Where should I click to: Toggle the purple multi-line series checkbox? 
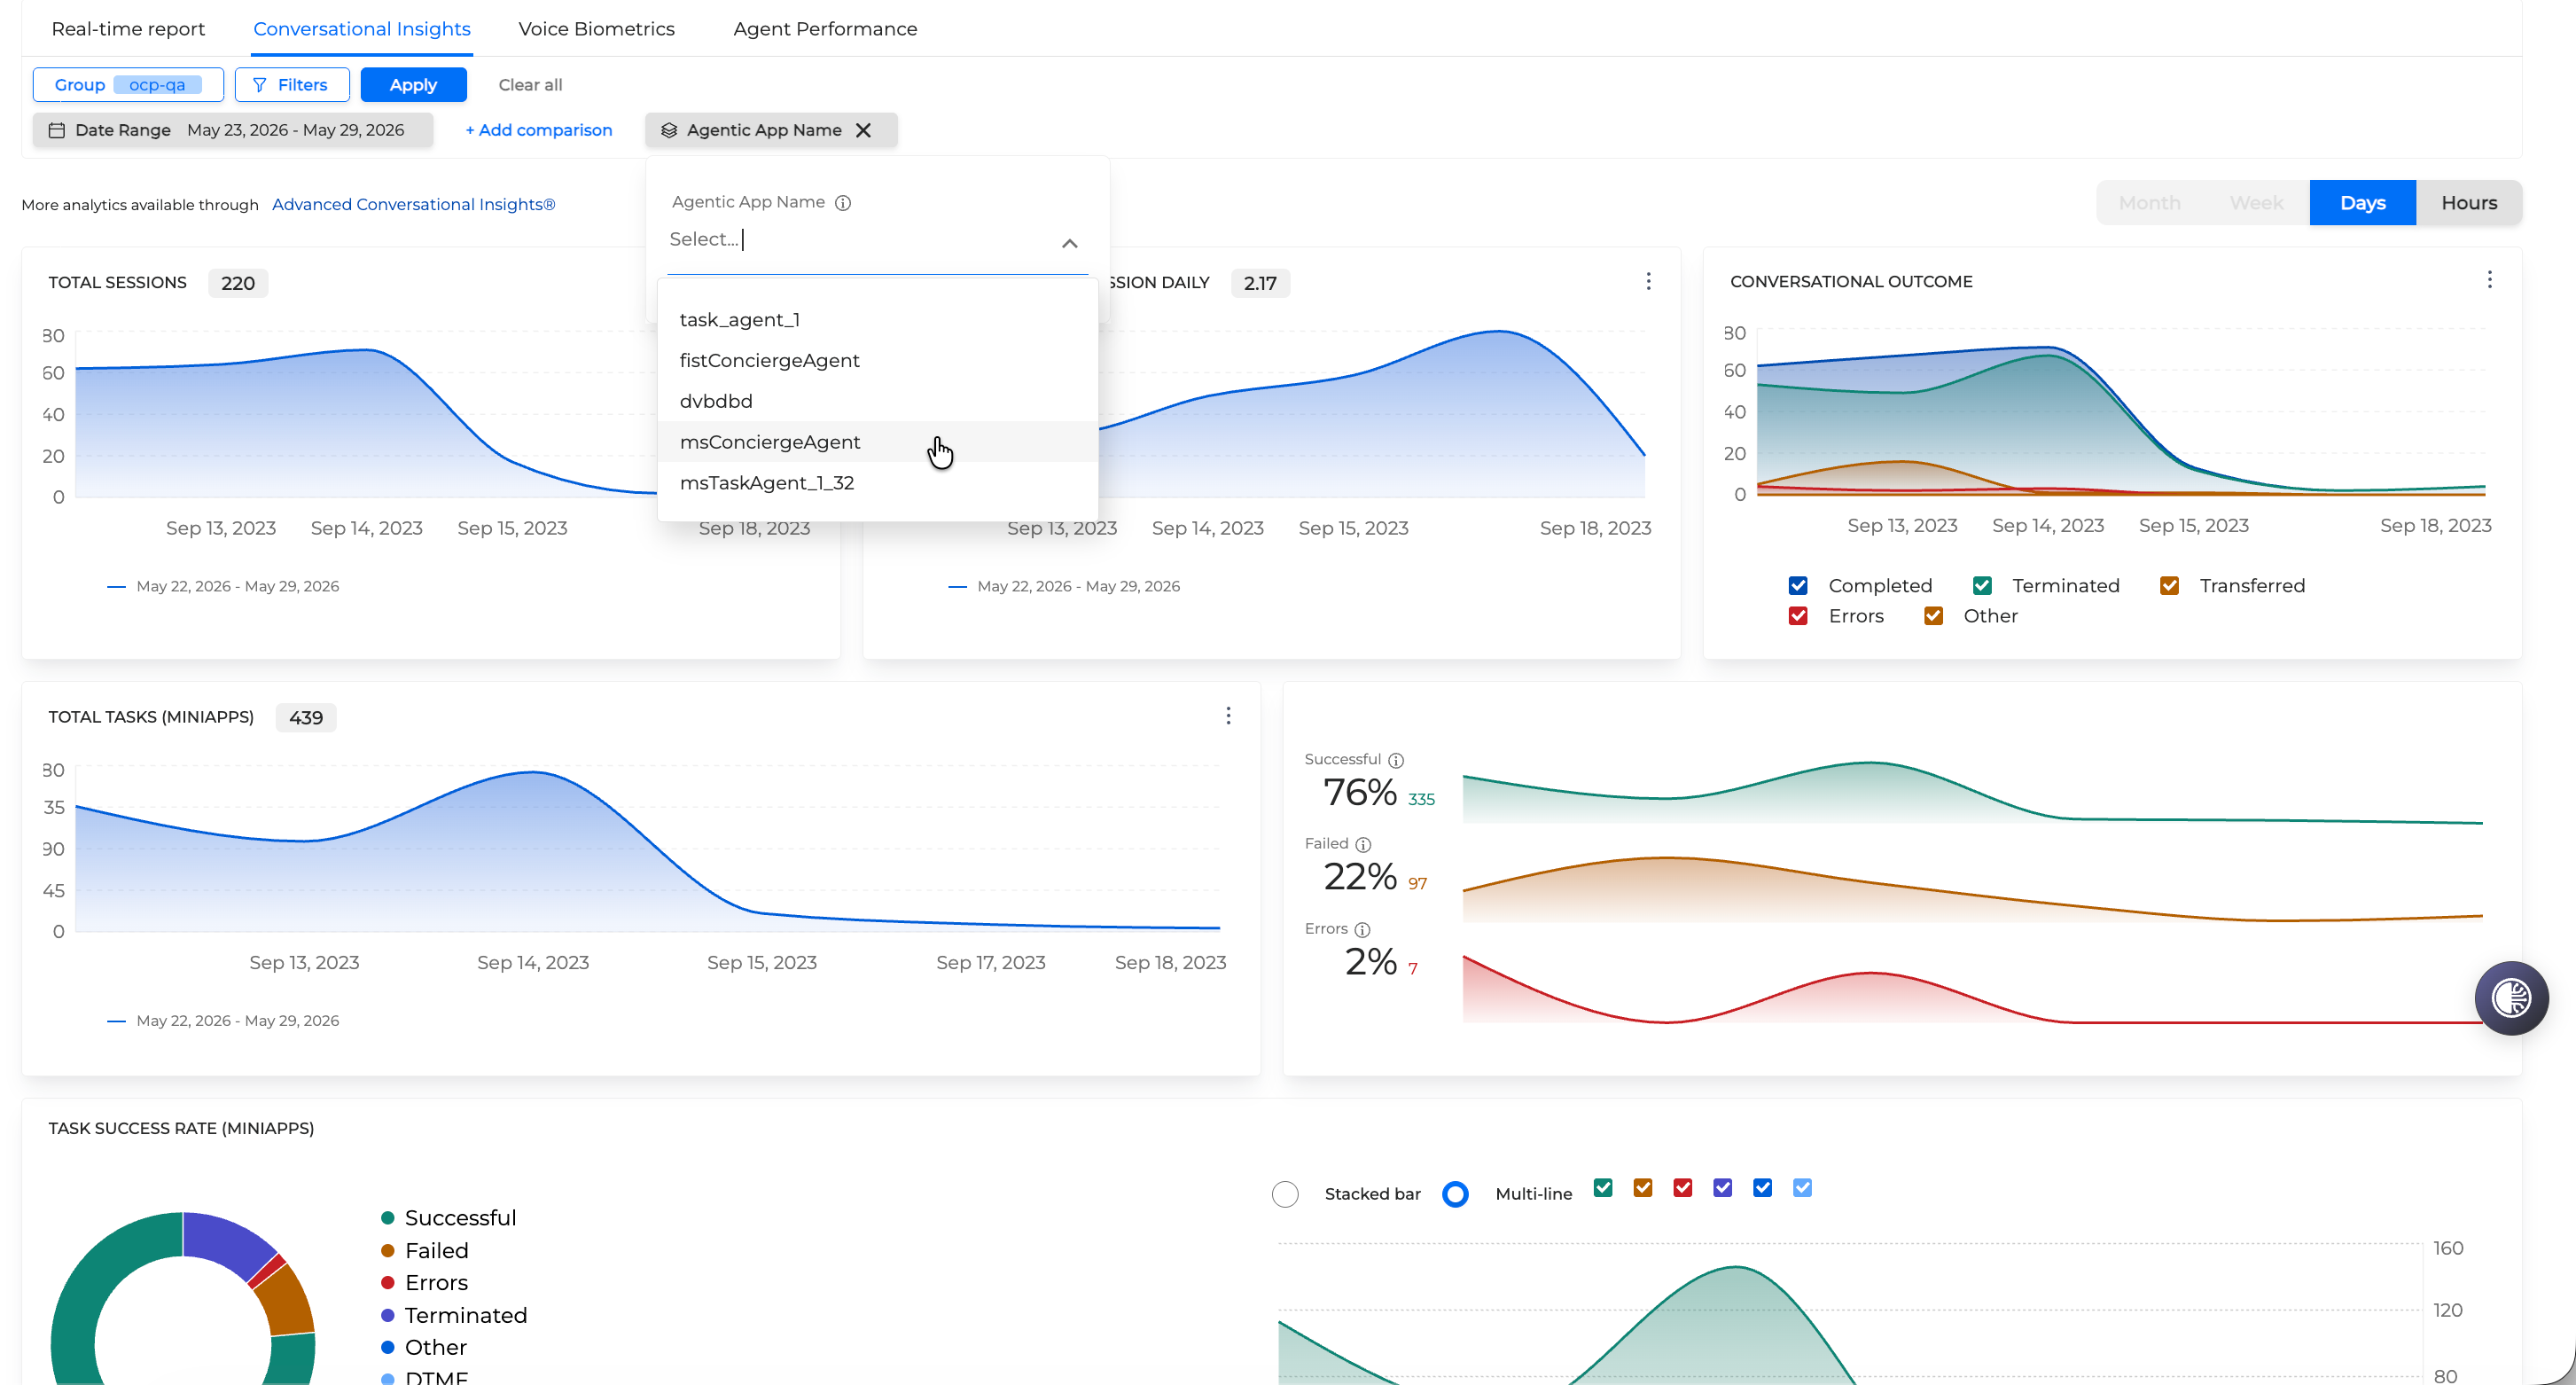point(1723,1187)
